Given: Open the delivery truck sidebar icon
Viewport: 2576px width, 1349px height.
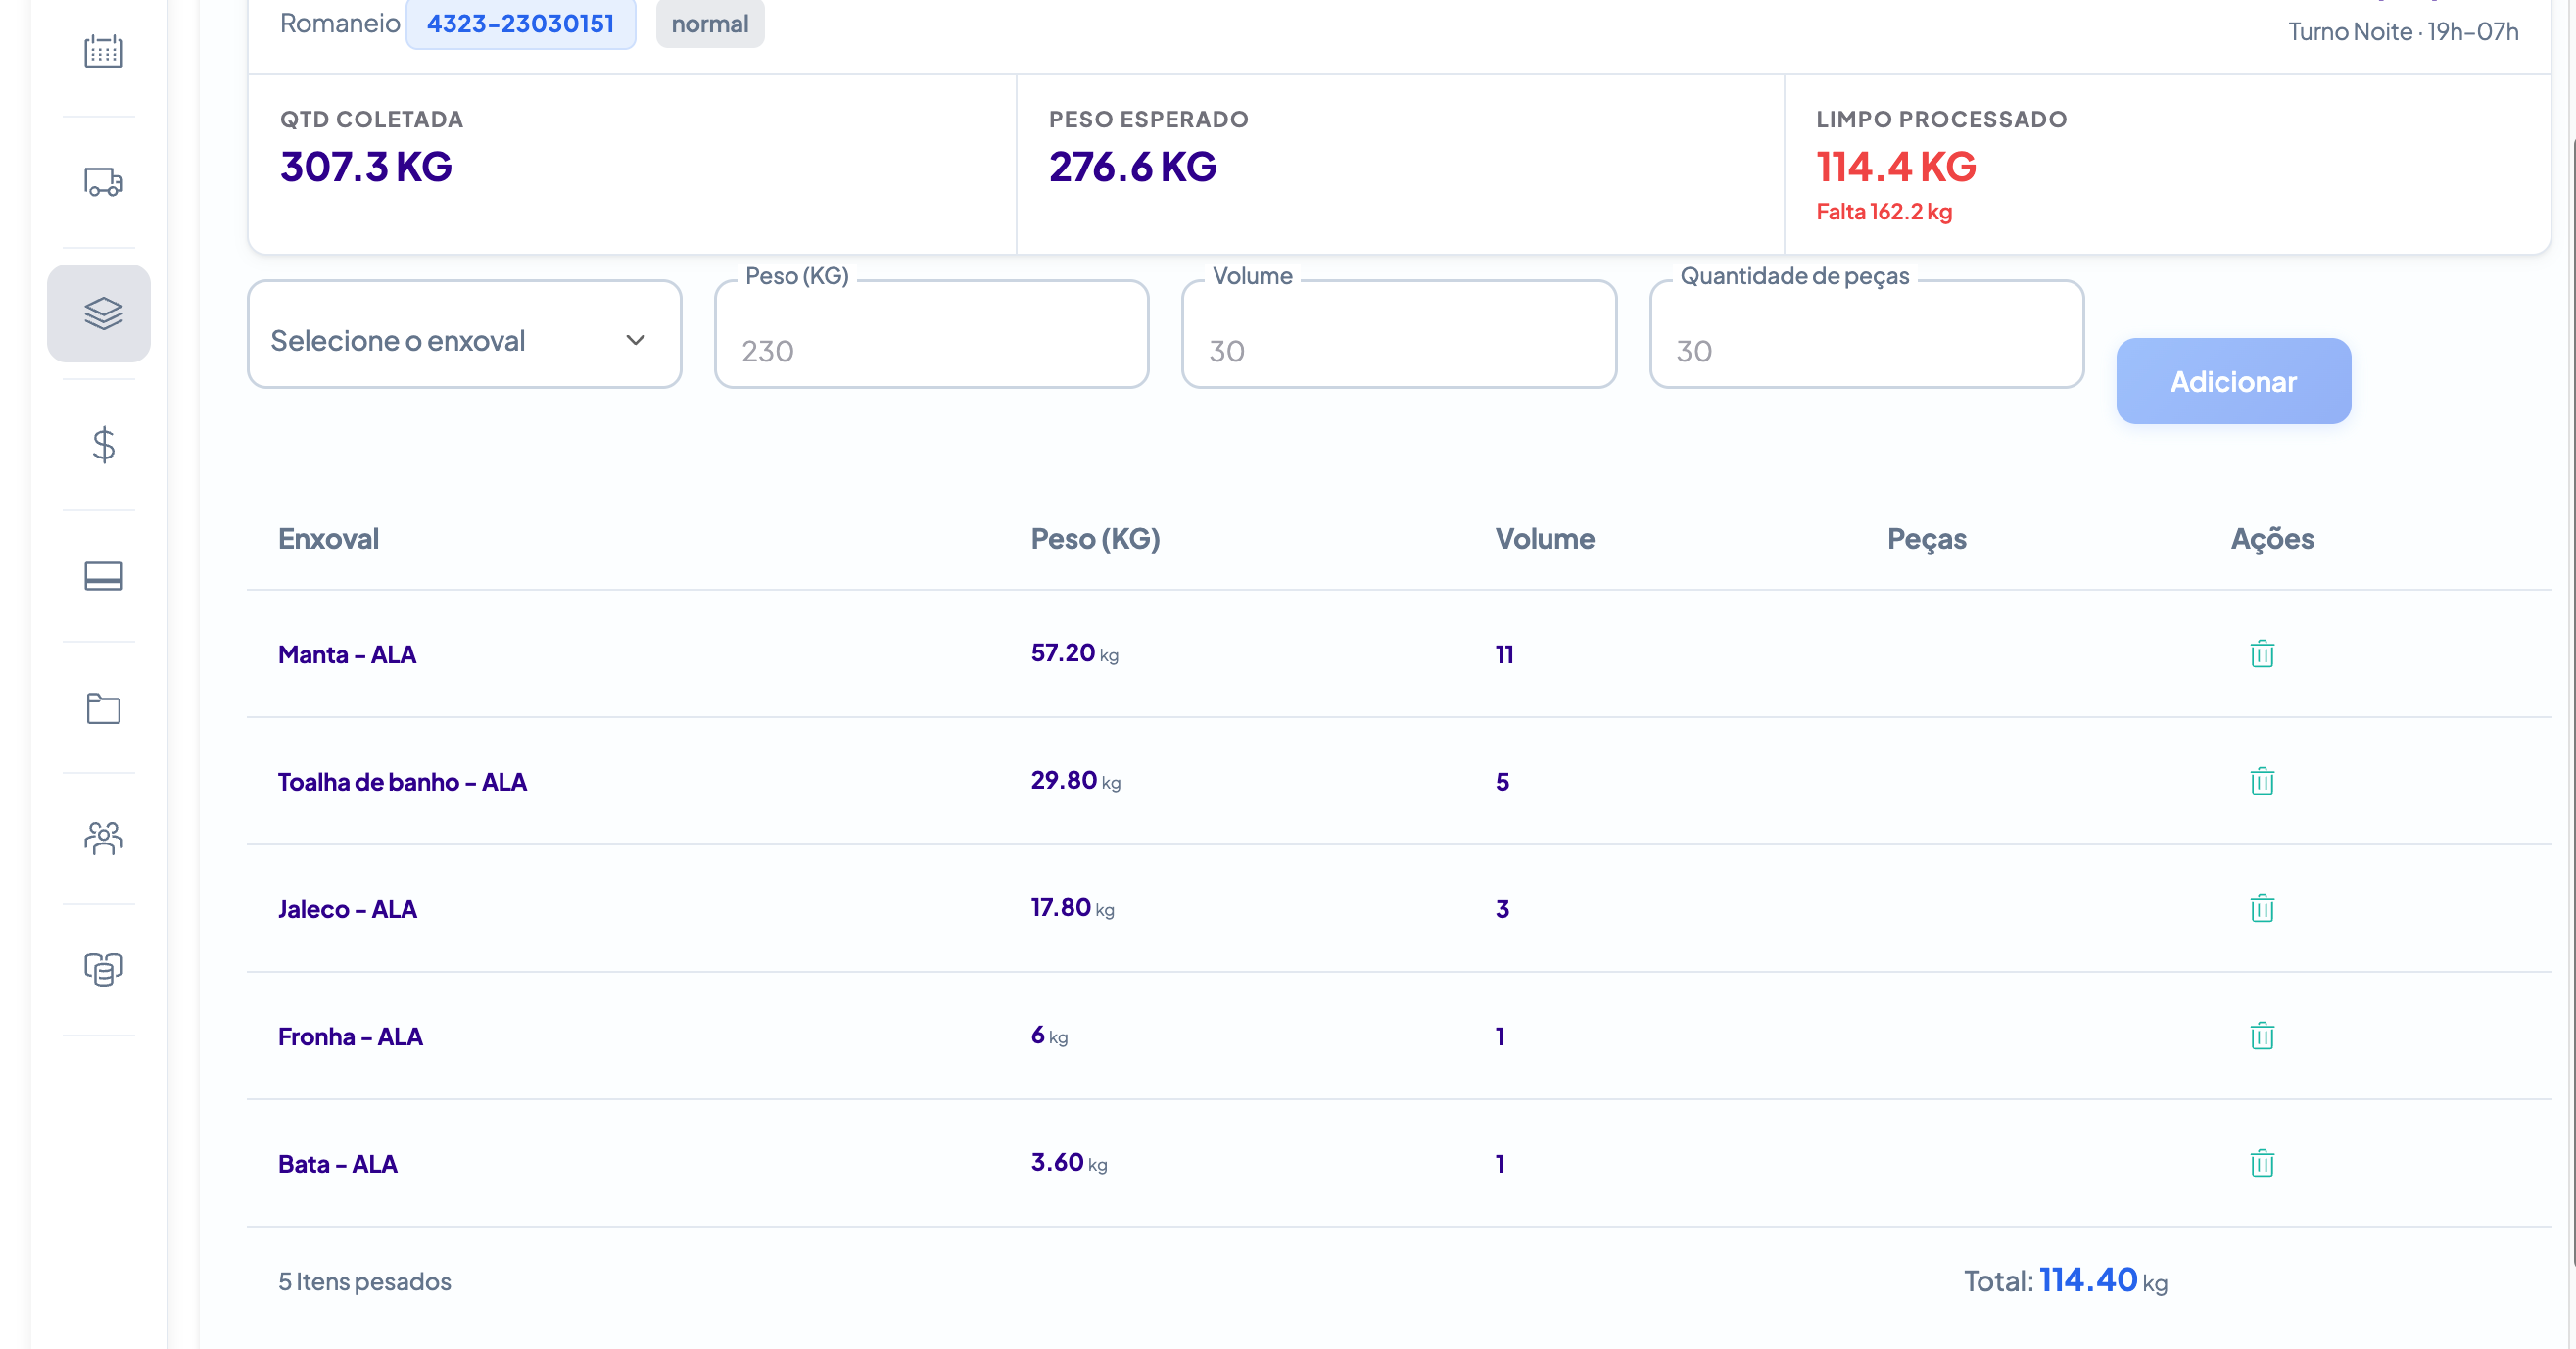Looking at the screenshot, I should [103, 182].
